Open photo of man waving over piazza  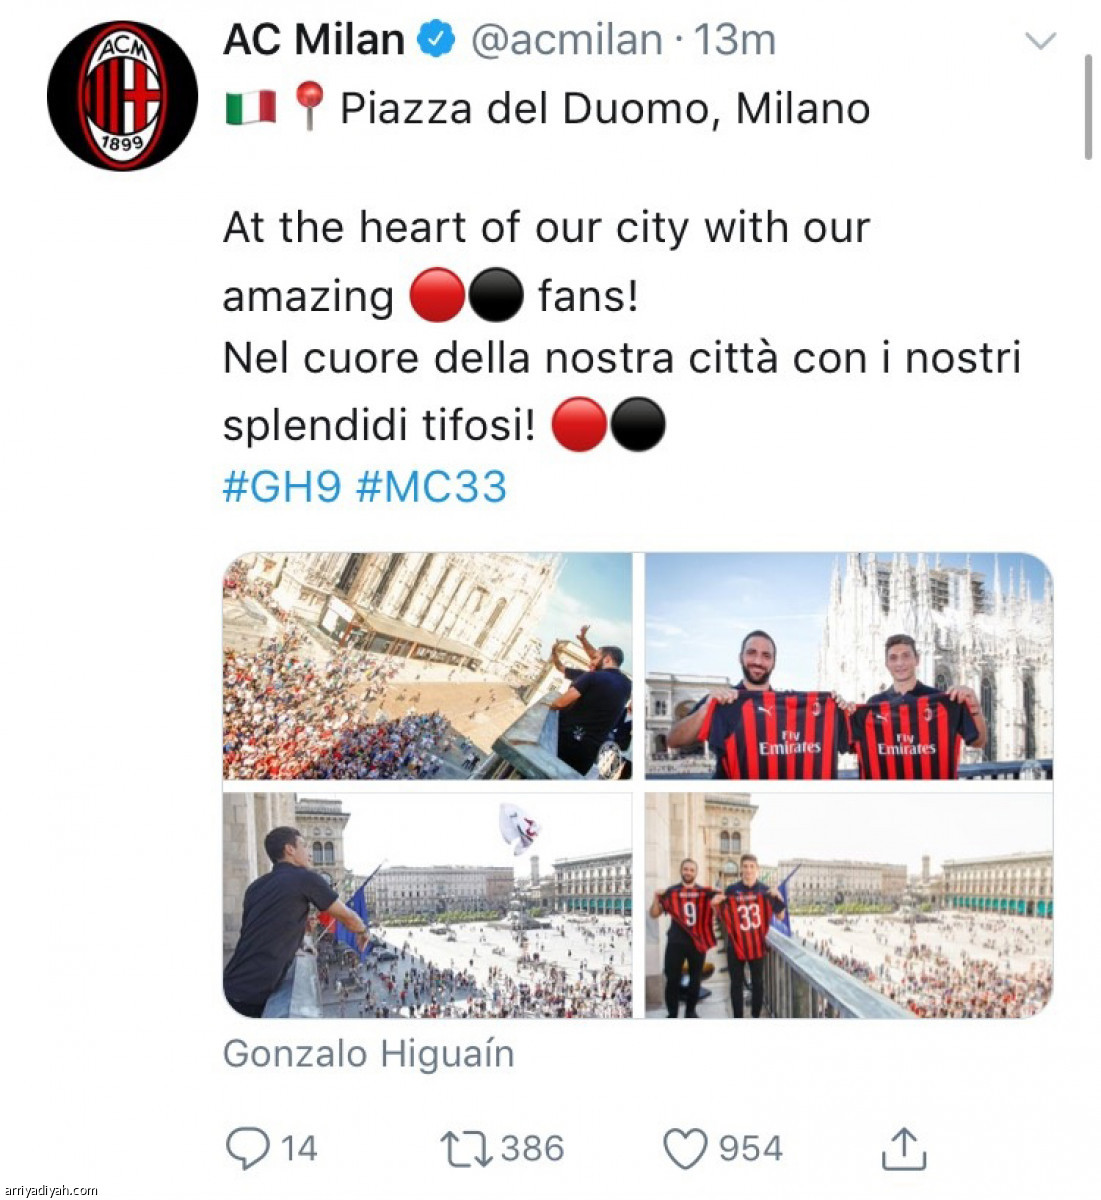pyautogui.click(x=427, y=905)
